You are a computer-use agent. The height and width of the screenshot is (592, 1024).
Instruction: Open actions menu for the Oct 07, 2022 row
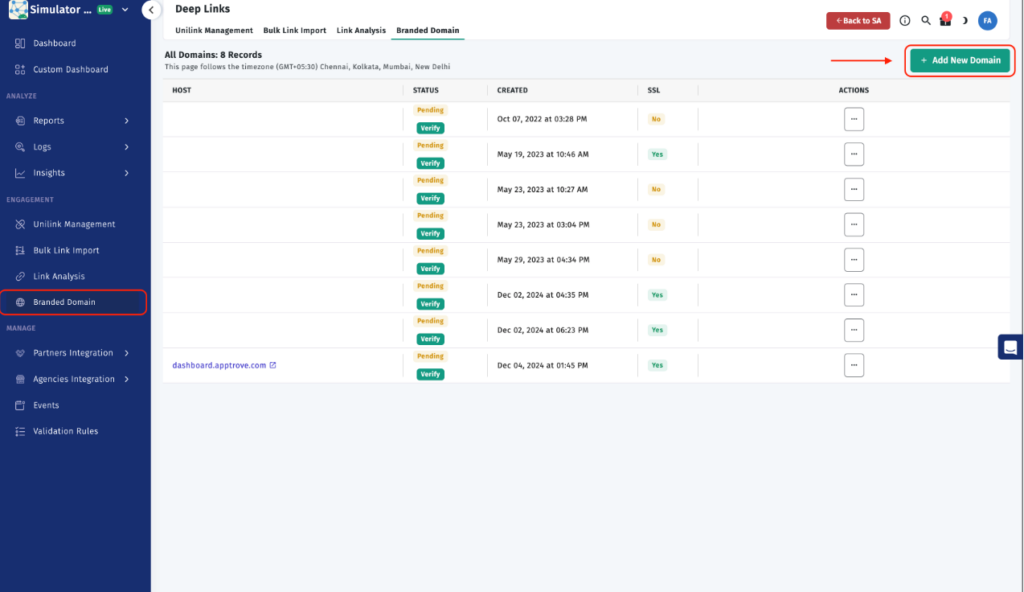[854, 119]
